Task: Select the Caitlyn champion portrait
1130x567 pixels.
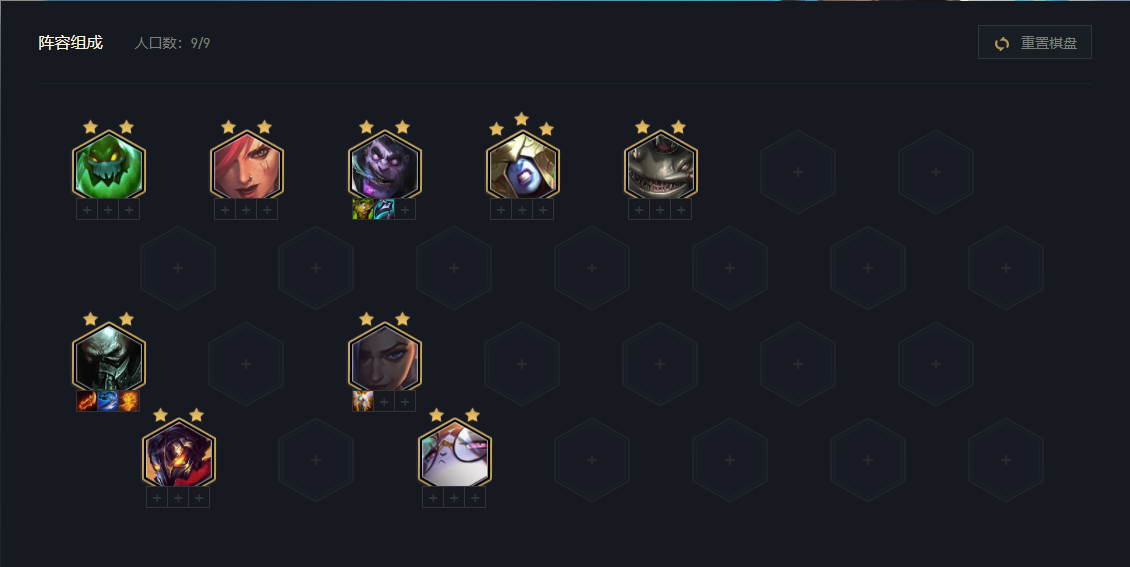Action: tap(385, 357)
